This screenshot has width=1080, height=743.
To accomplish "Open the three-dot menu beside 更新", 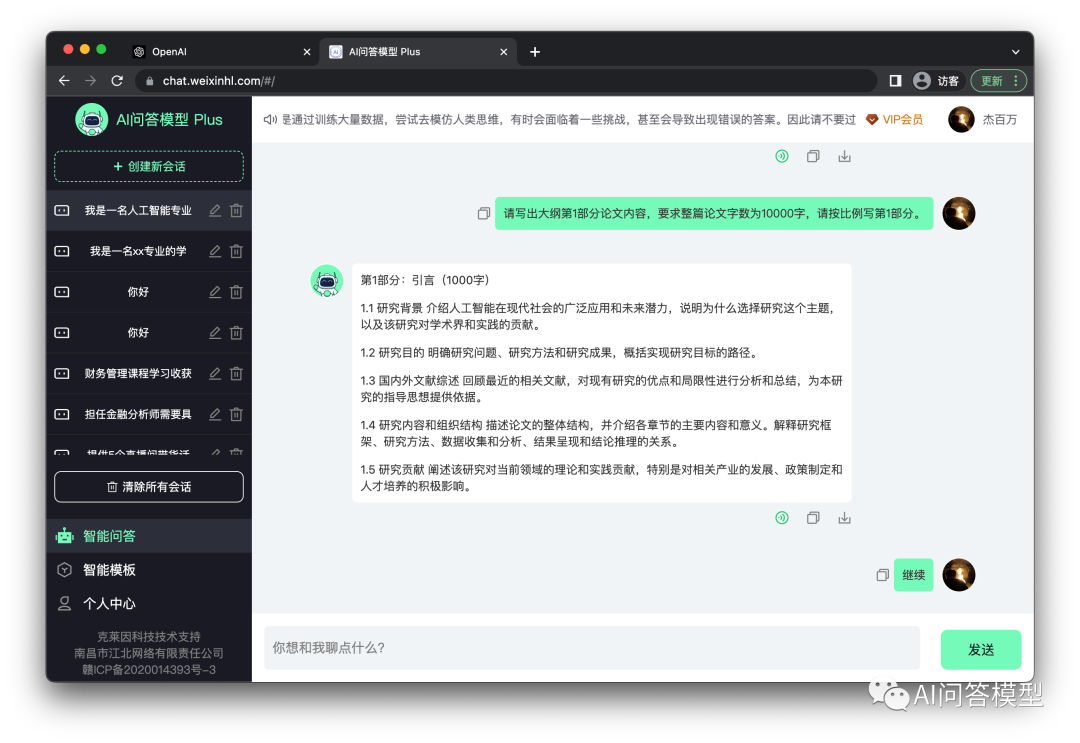I will tap(1017, 80).
